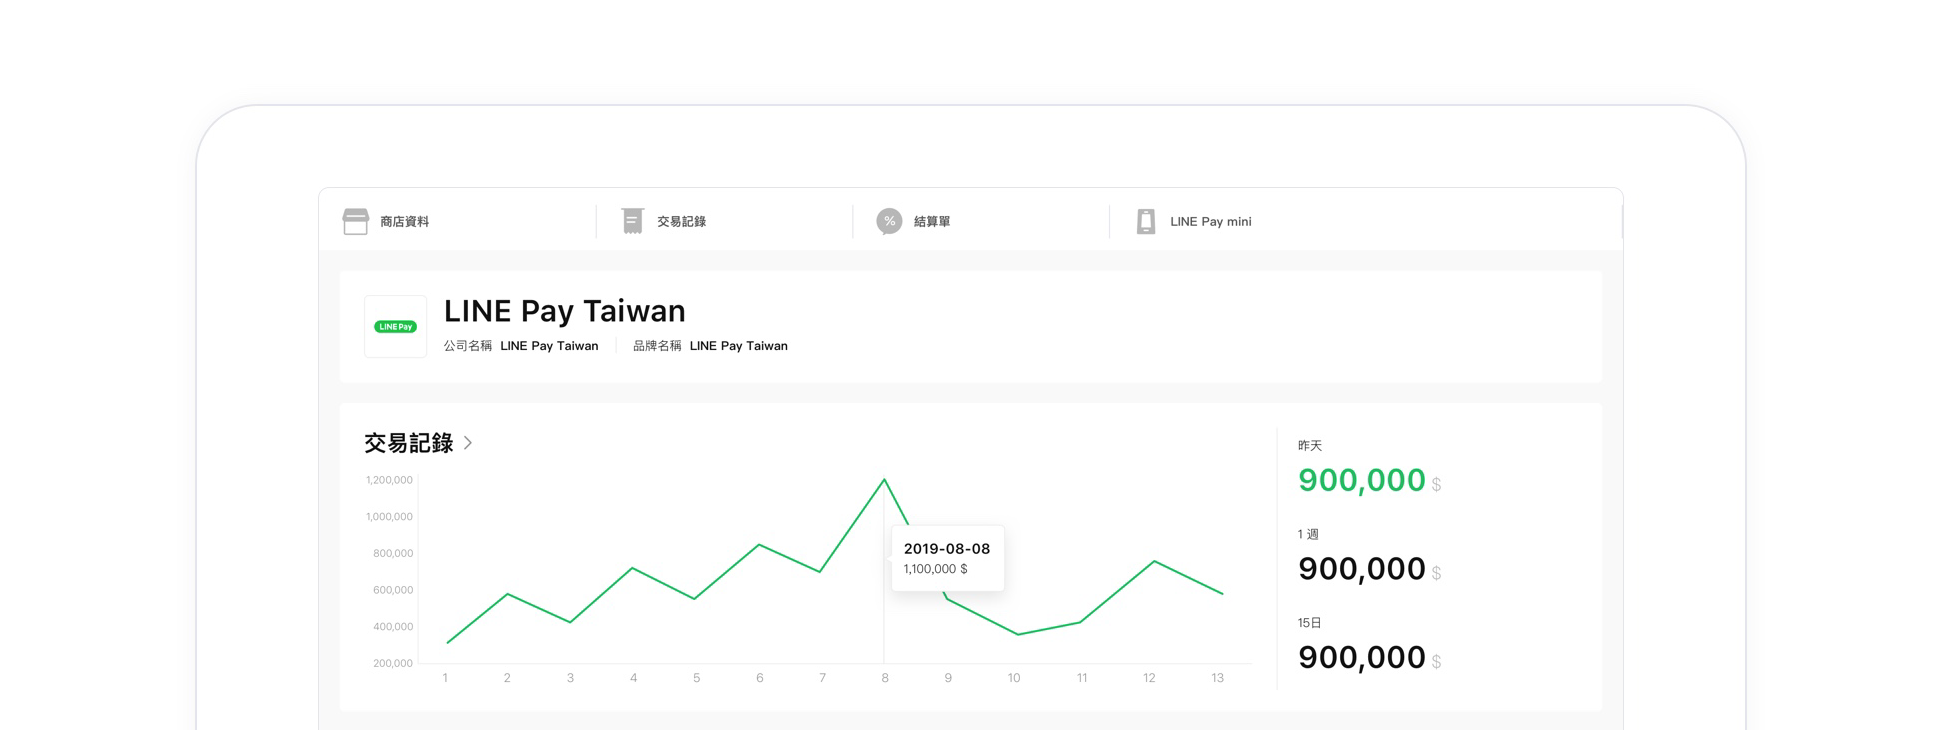The image size is (1946, 730).
Task: Expand 交易記錄 with the chevron arrow
Action: click(468, 443)
